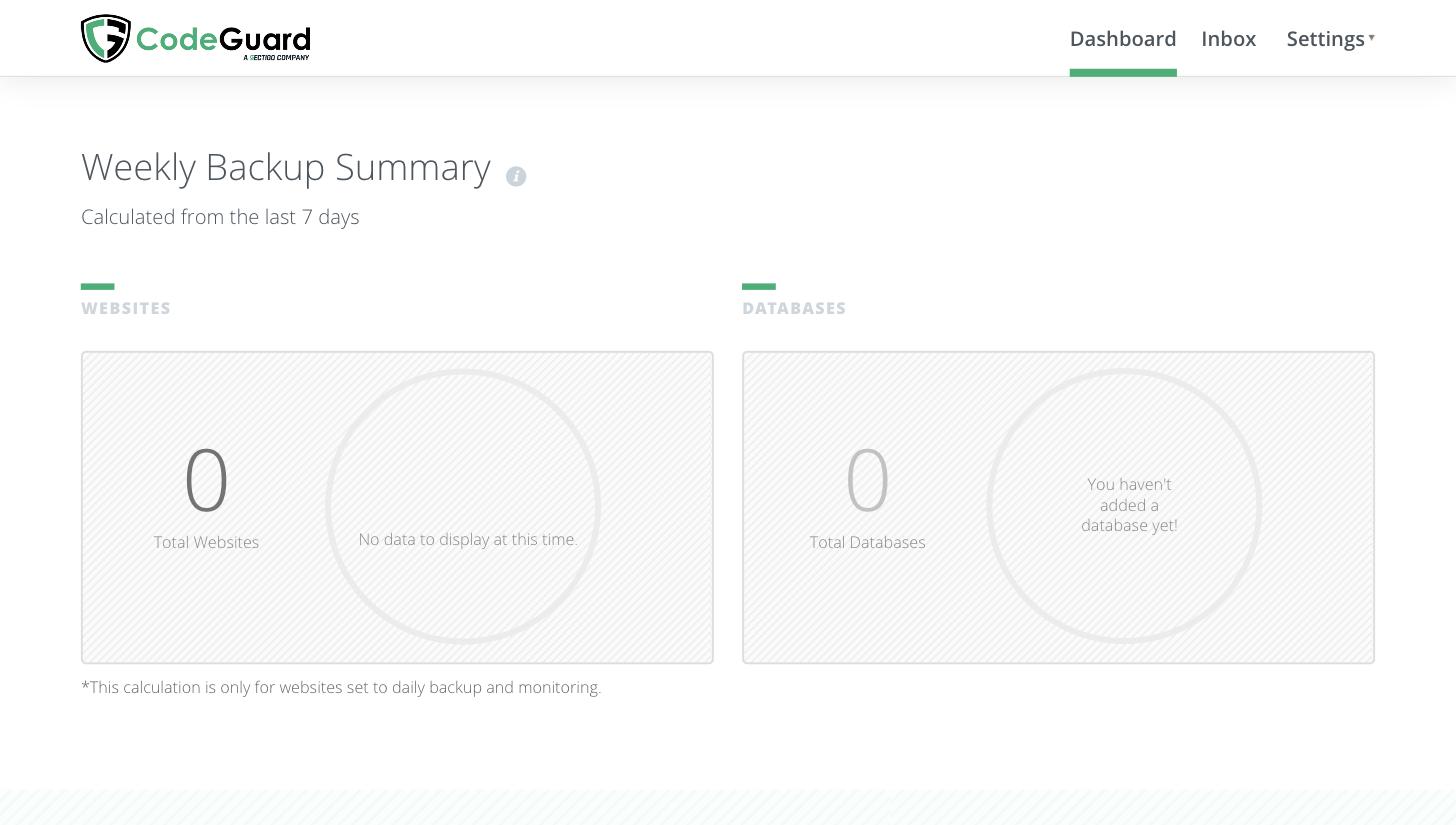
Task: Click the DATABASES section label
Action: click(794, 308)
